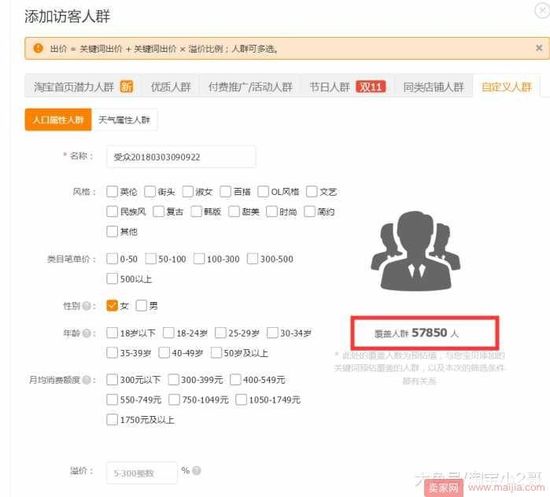Viewport: 550px width, 497px height.
Task: Select the 30-34岁 age checkbox
Action: point(273,333)
